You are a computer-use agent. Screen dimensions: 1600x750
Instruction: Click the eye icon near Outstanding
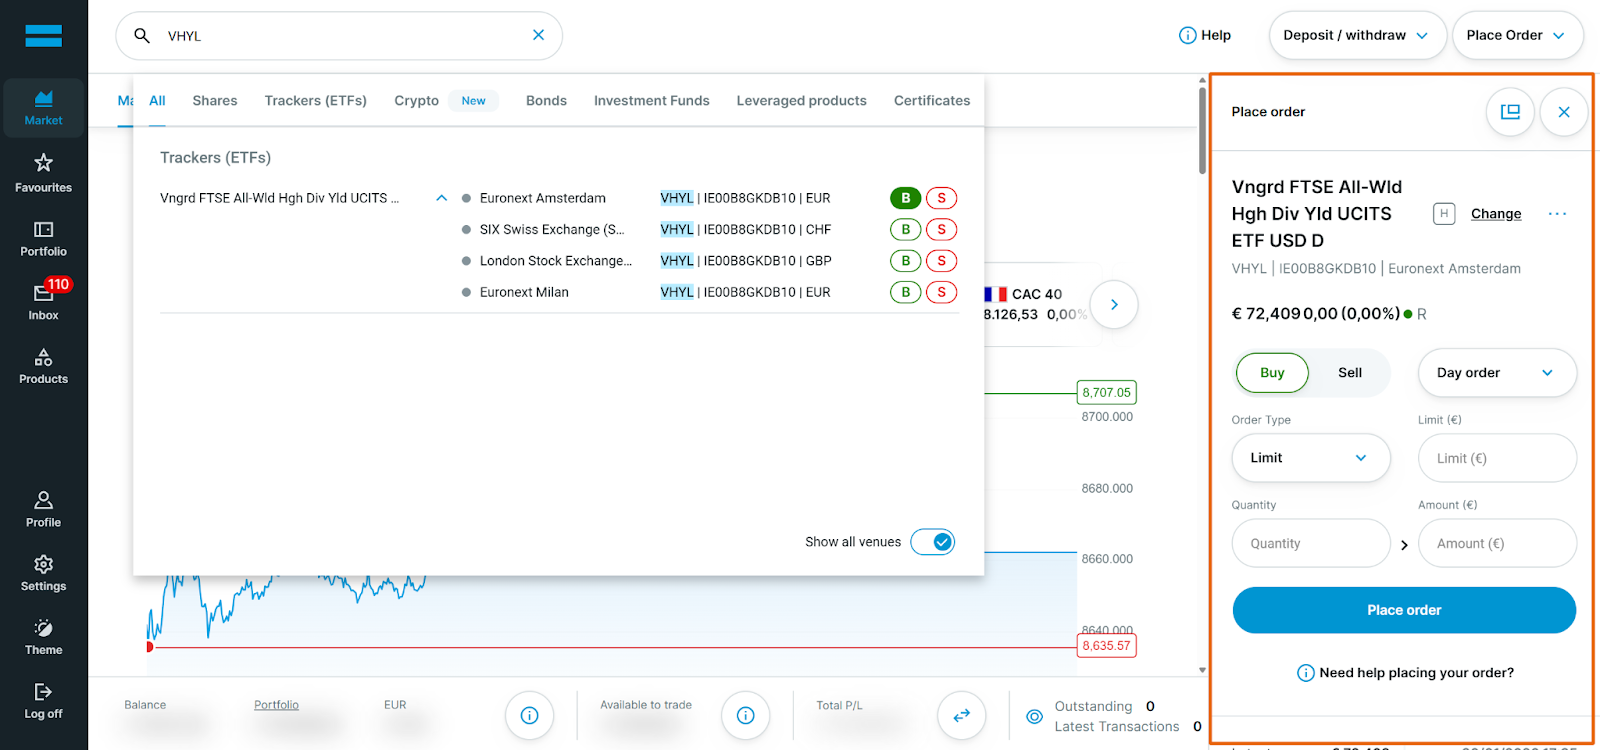(x=1035, y=716)
